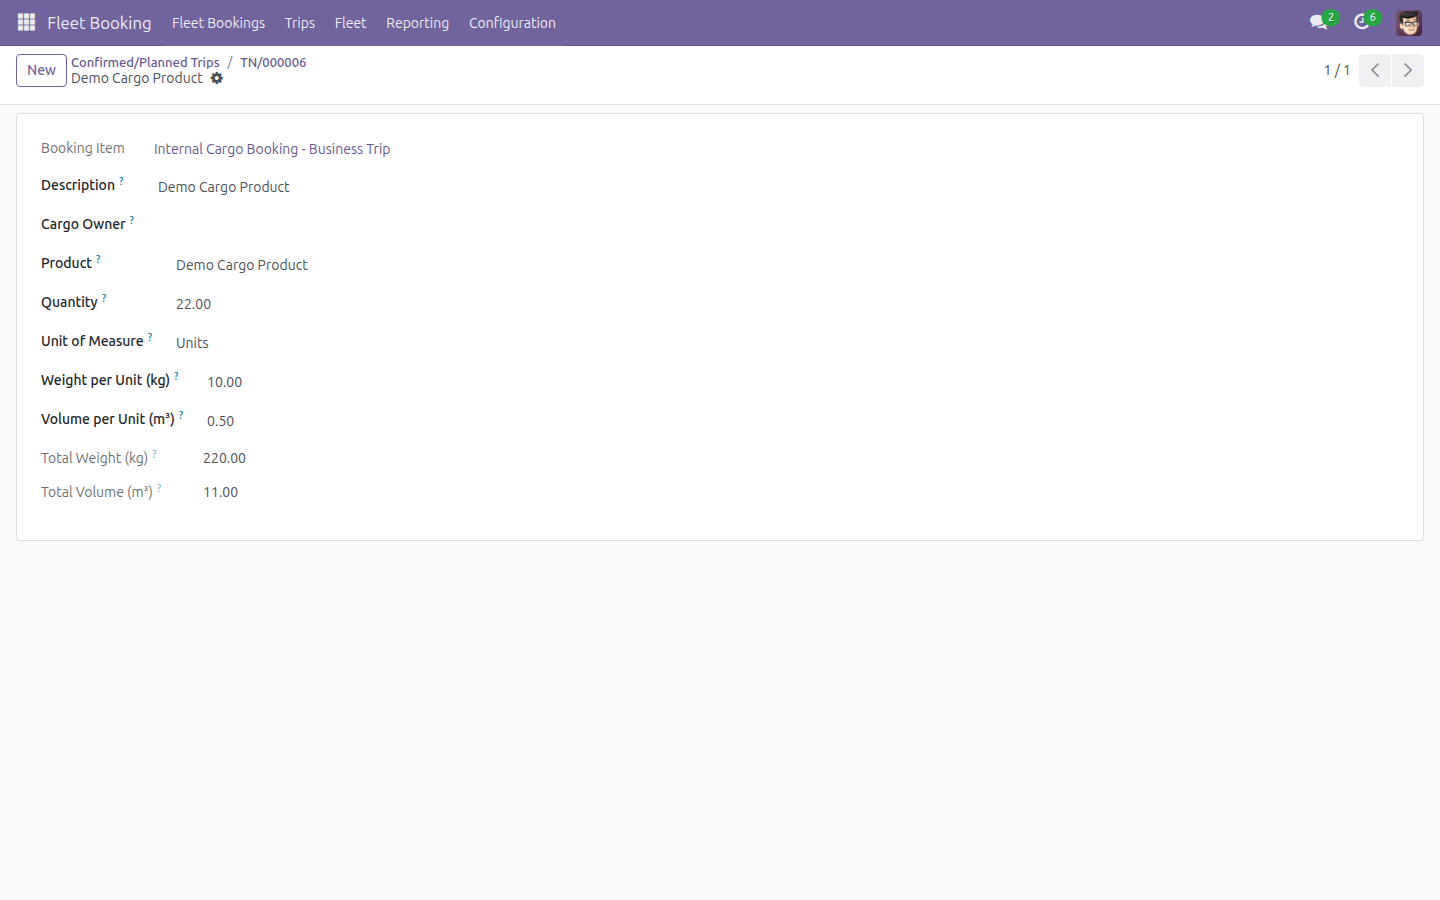1440x900 pixels.
Task: Click the gear actions icon beside record name
Action: point(217,78)
